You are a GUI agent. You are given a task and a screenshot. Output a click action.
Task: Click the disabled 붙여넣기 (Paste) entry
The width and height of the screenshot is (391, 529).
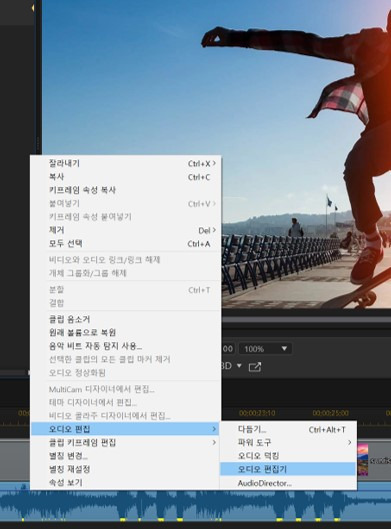(125, 204)
